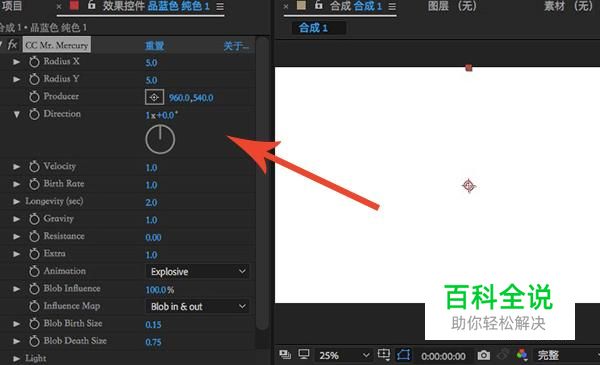The width and height of the screenshot is (600, 365).
Task: Open the Animation Explosive dropdown
Action: click(x=197, y=272)
